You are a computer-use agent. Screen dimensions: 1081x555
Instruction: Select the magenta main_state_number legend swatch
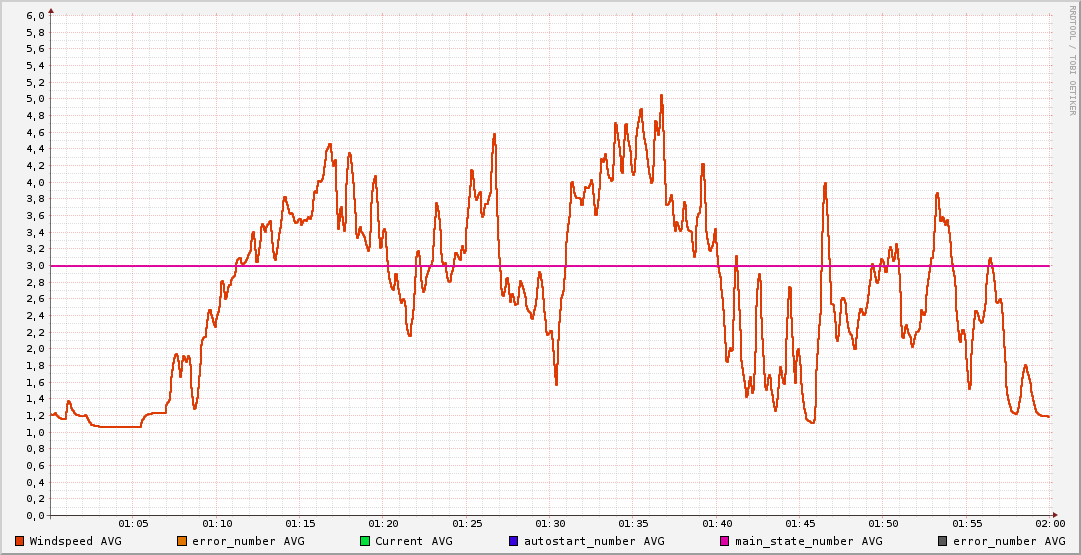725,541
